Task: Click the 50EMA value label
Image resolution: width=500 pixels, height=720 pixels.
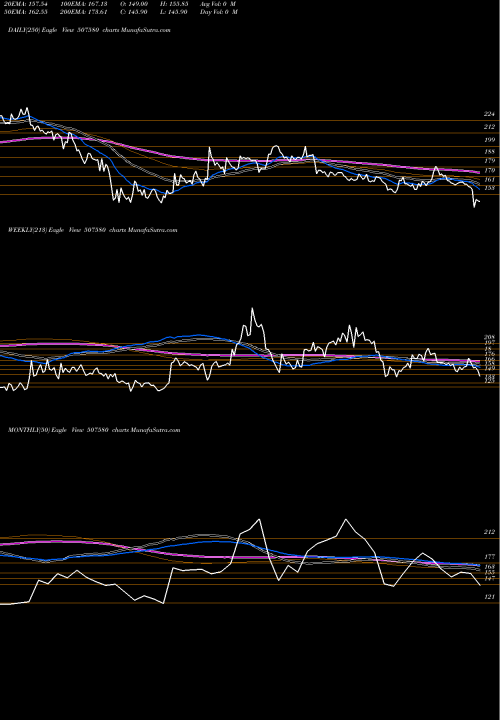Action: tap(24, 12)
